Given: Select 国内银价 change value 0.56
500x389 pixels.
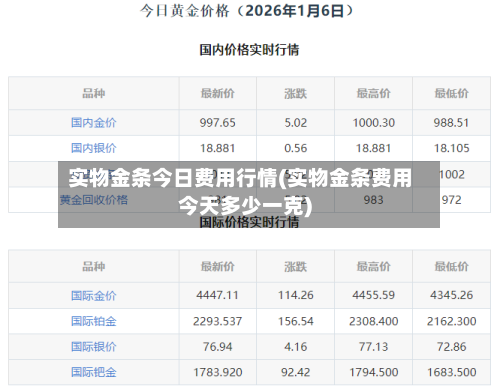Looking at the screenshot, I should [296, 148].
